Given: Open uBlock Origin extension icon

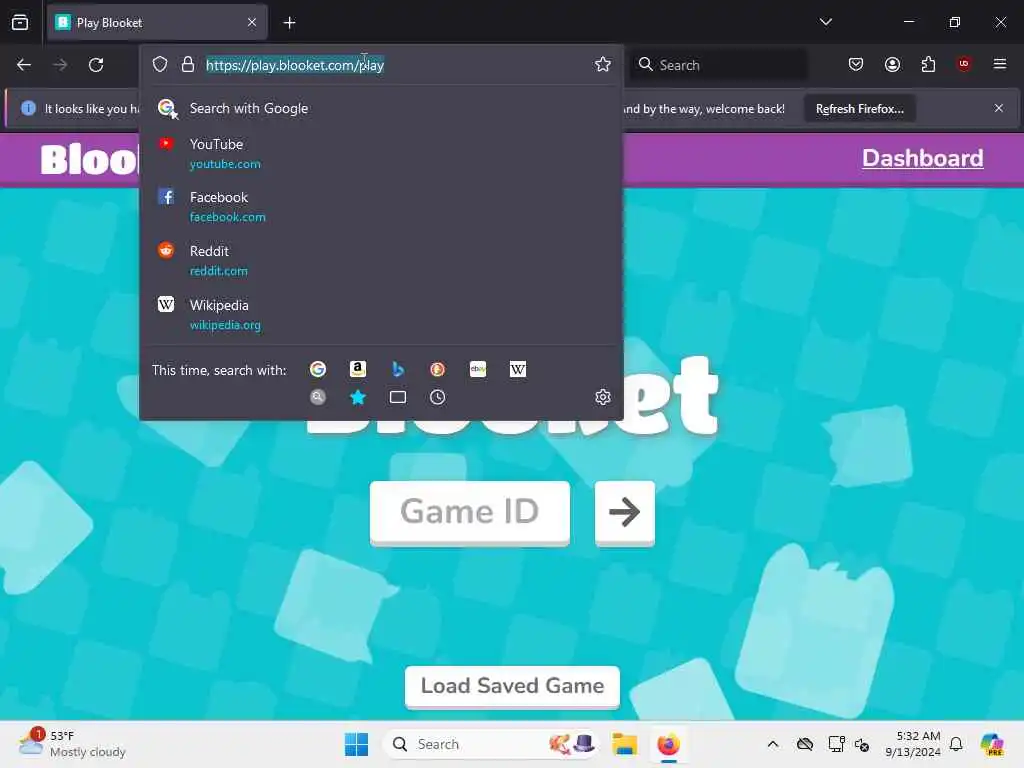Looking at the screenshot, I should point(964,64).
